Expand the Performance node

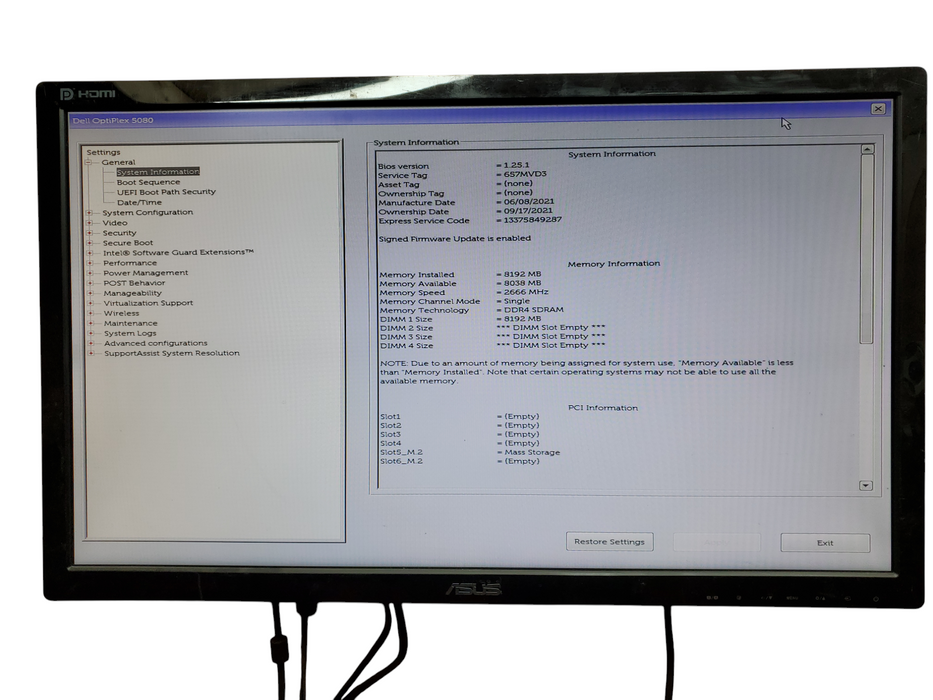90,263
